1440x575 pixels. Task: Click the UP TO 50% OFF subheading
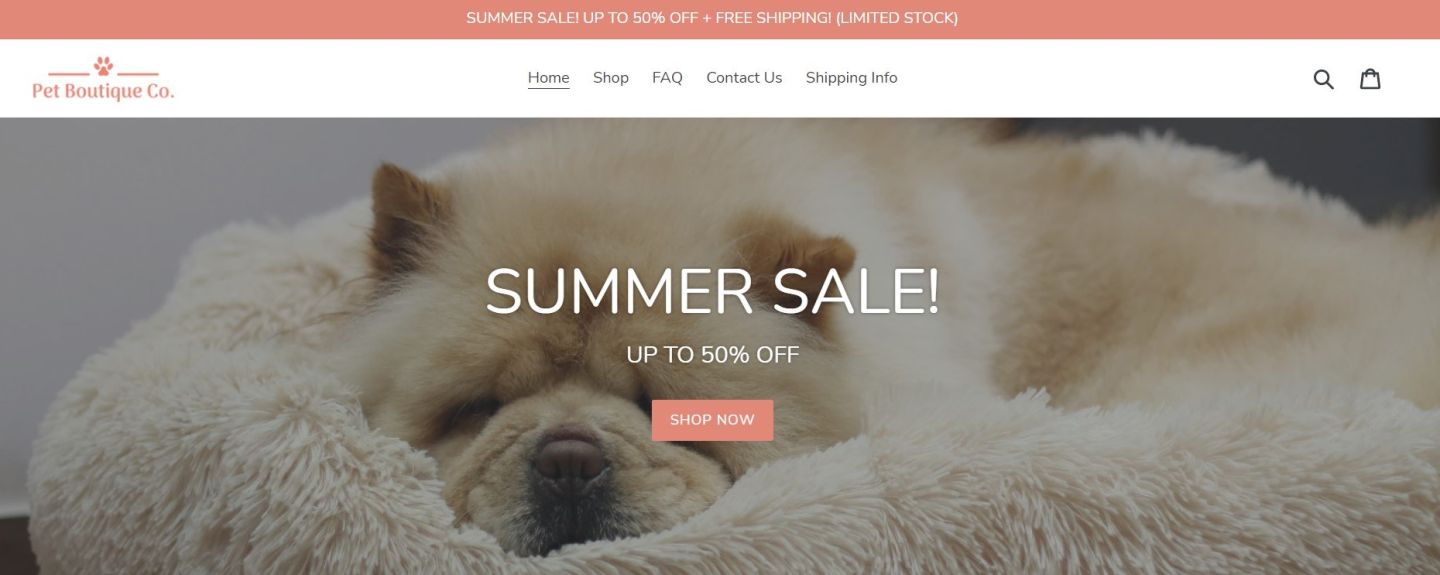712,355
